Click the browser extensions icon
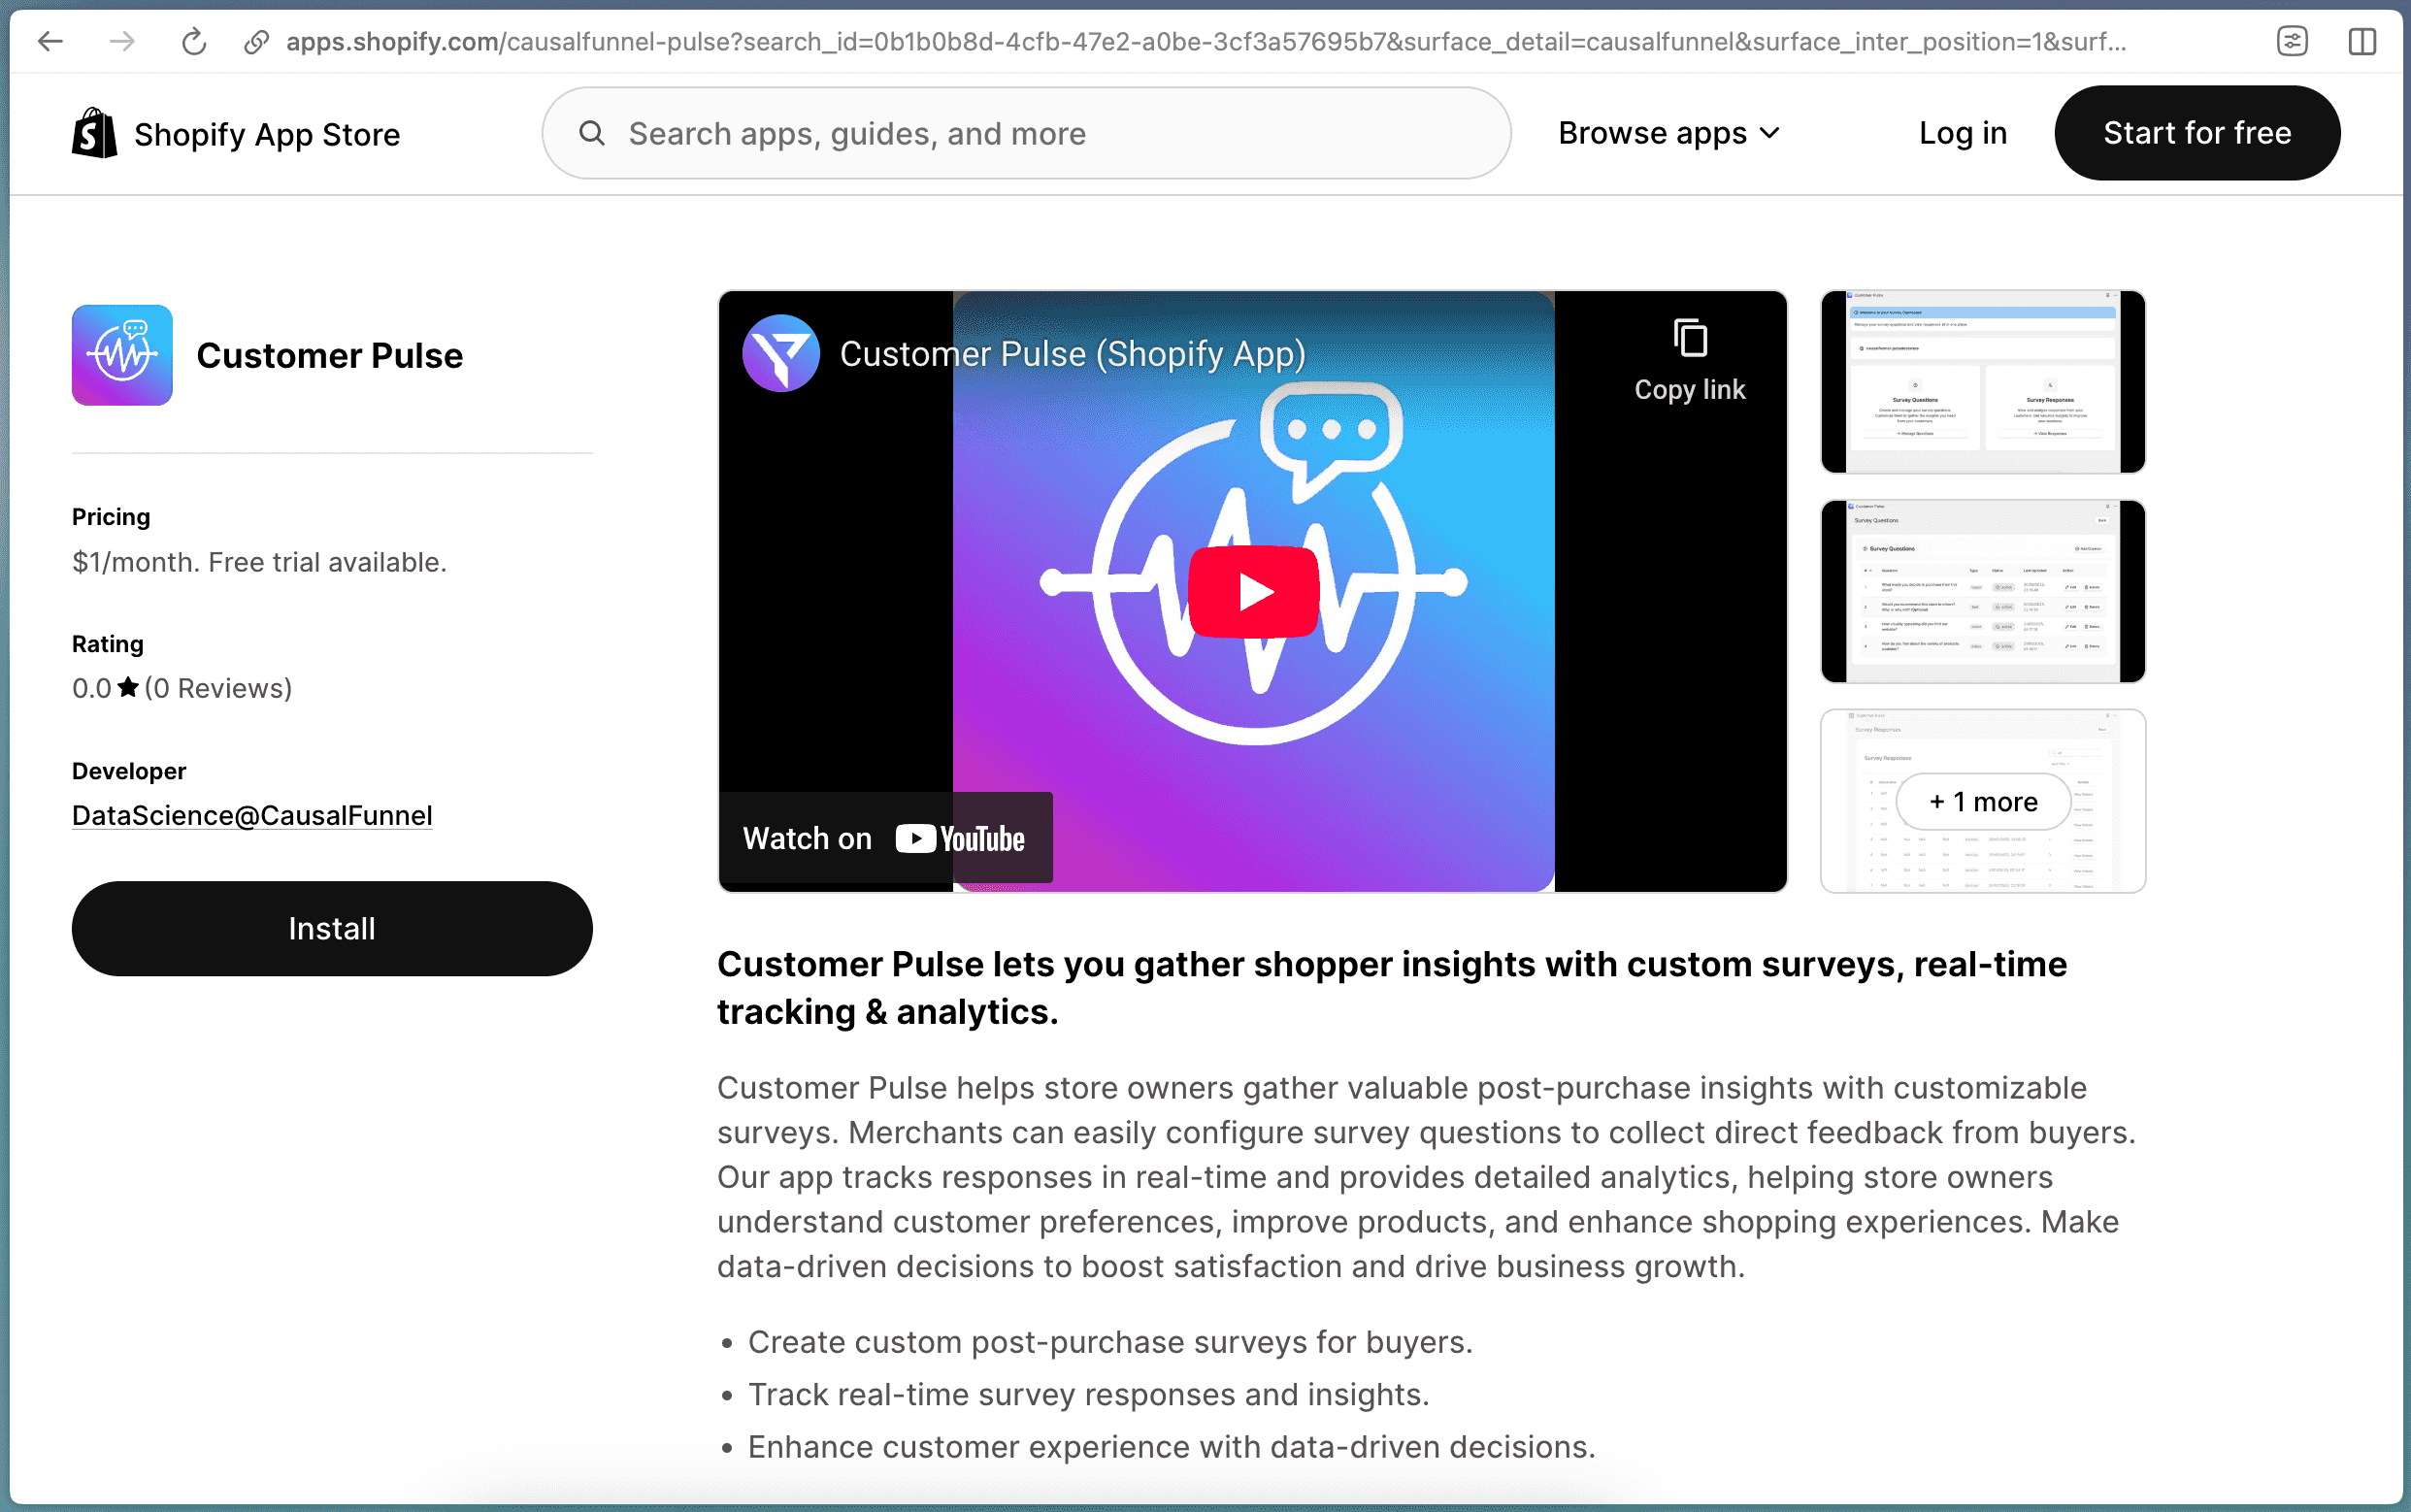 pos(2291,41)
